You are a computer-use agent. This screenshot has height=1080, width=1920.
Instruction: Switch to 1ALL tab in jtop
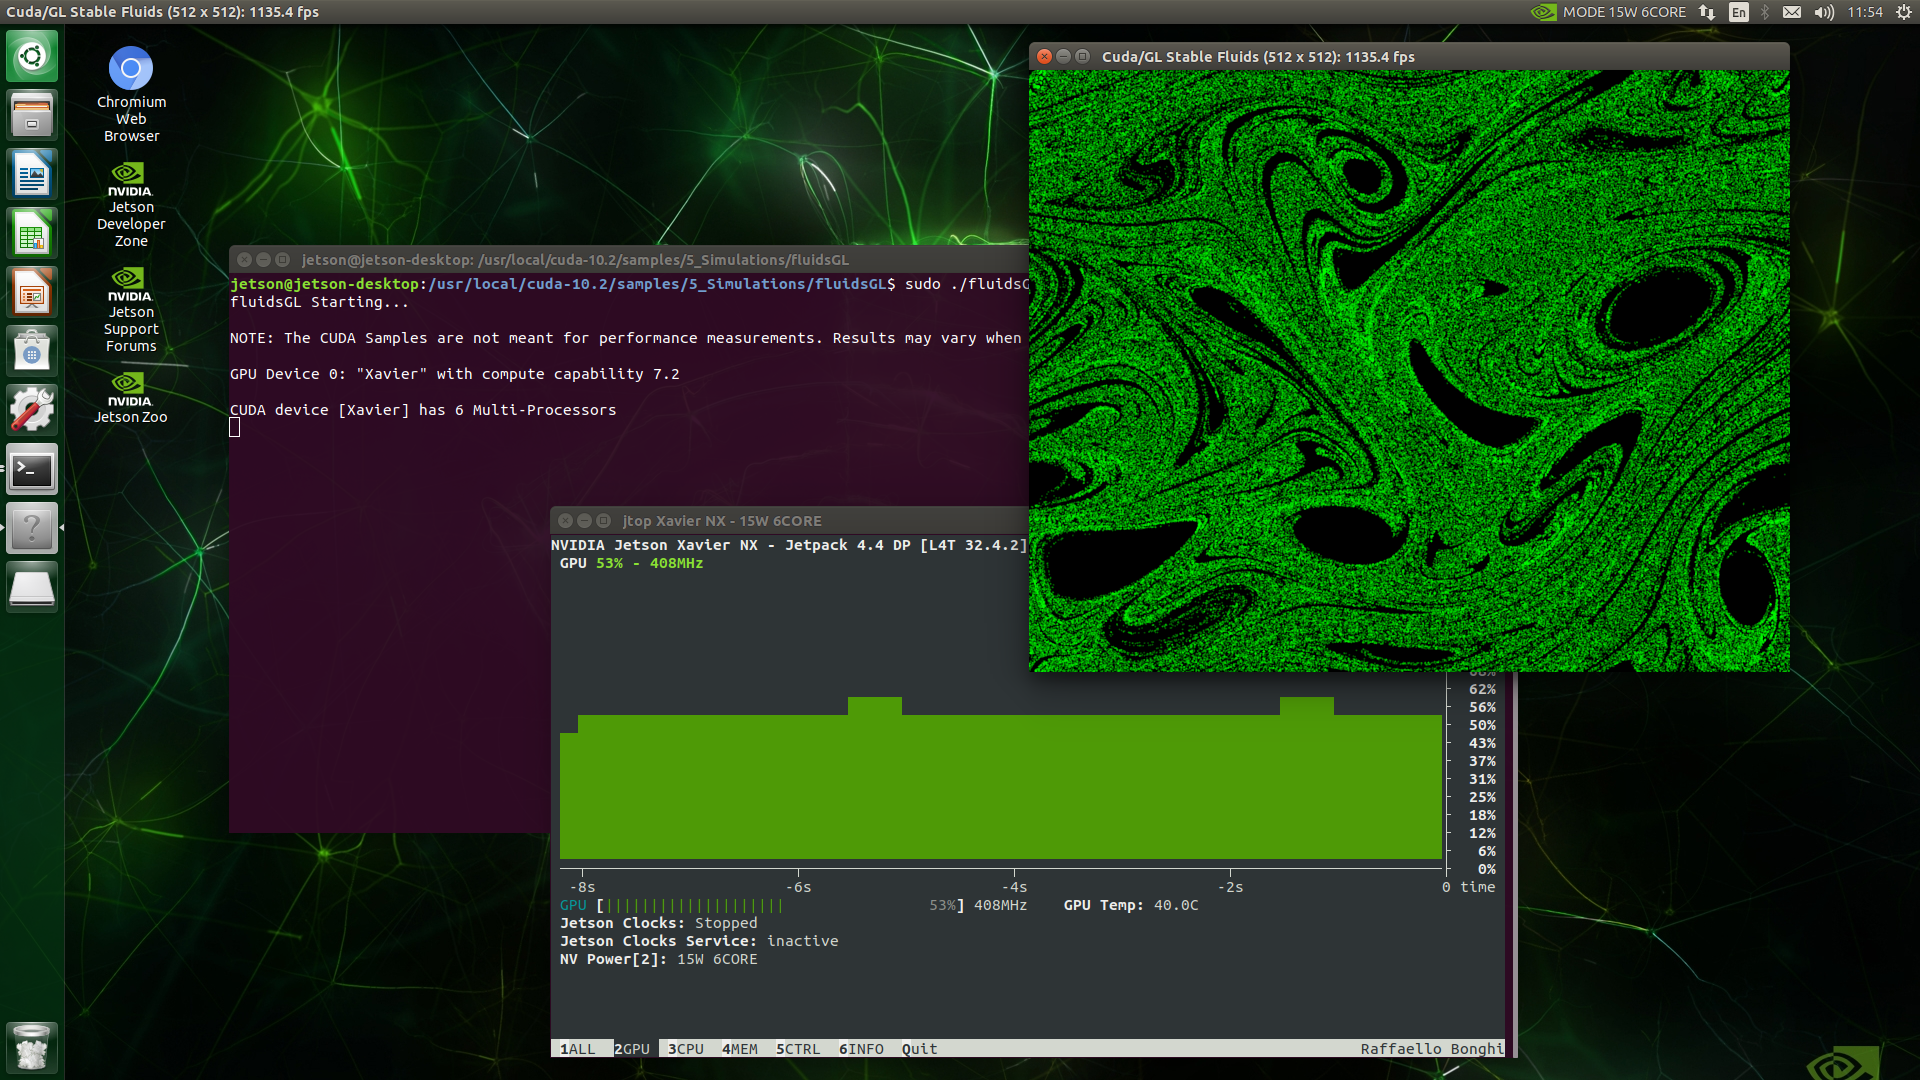click(x=578, y=1049)
